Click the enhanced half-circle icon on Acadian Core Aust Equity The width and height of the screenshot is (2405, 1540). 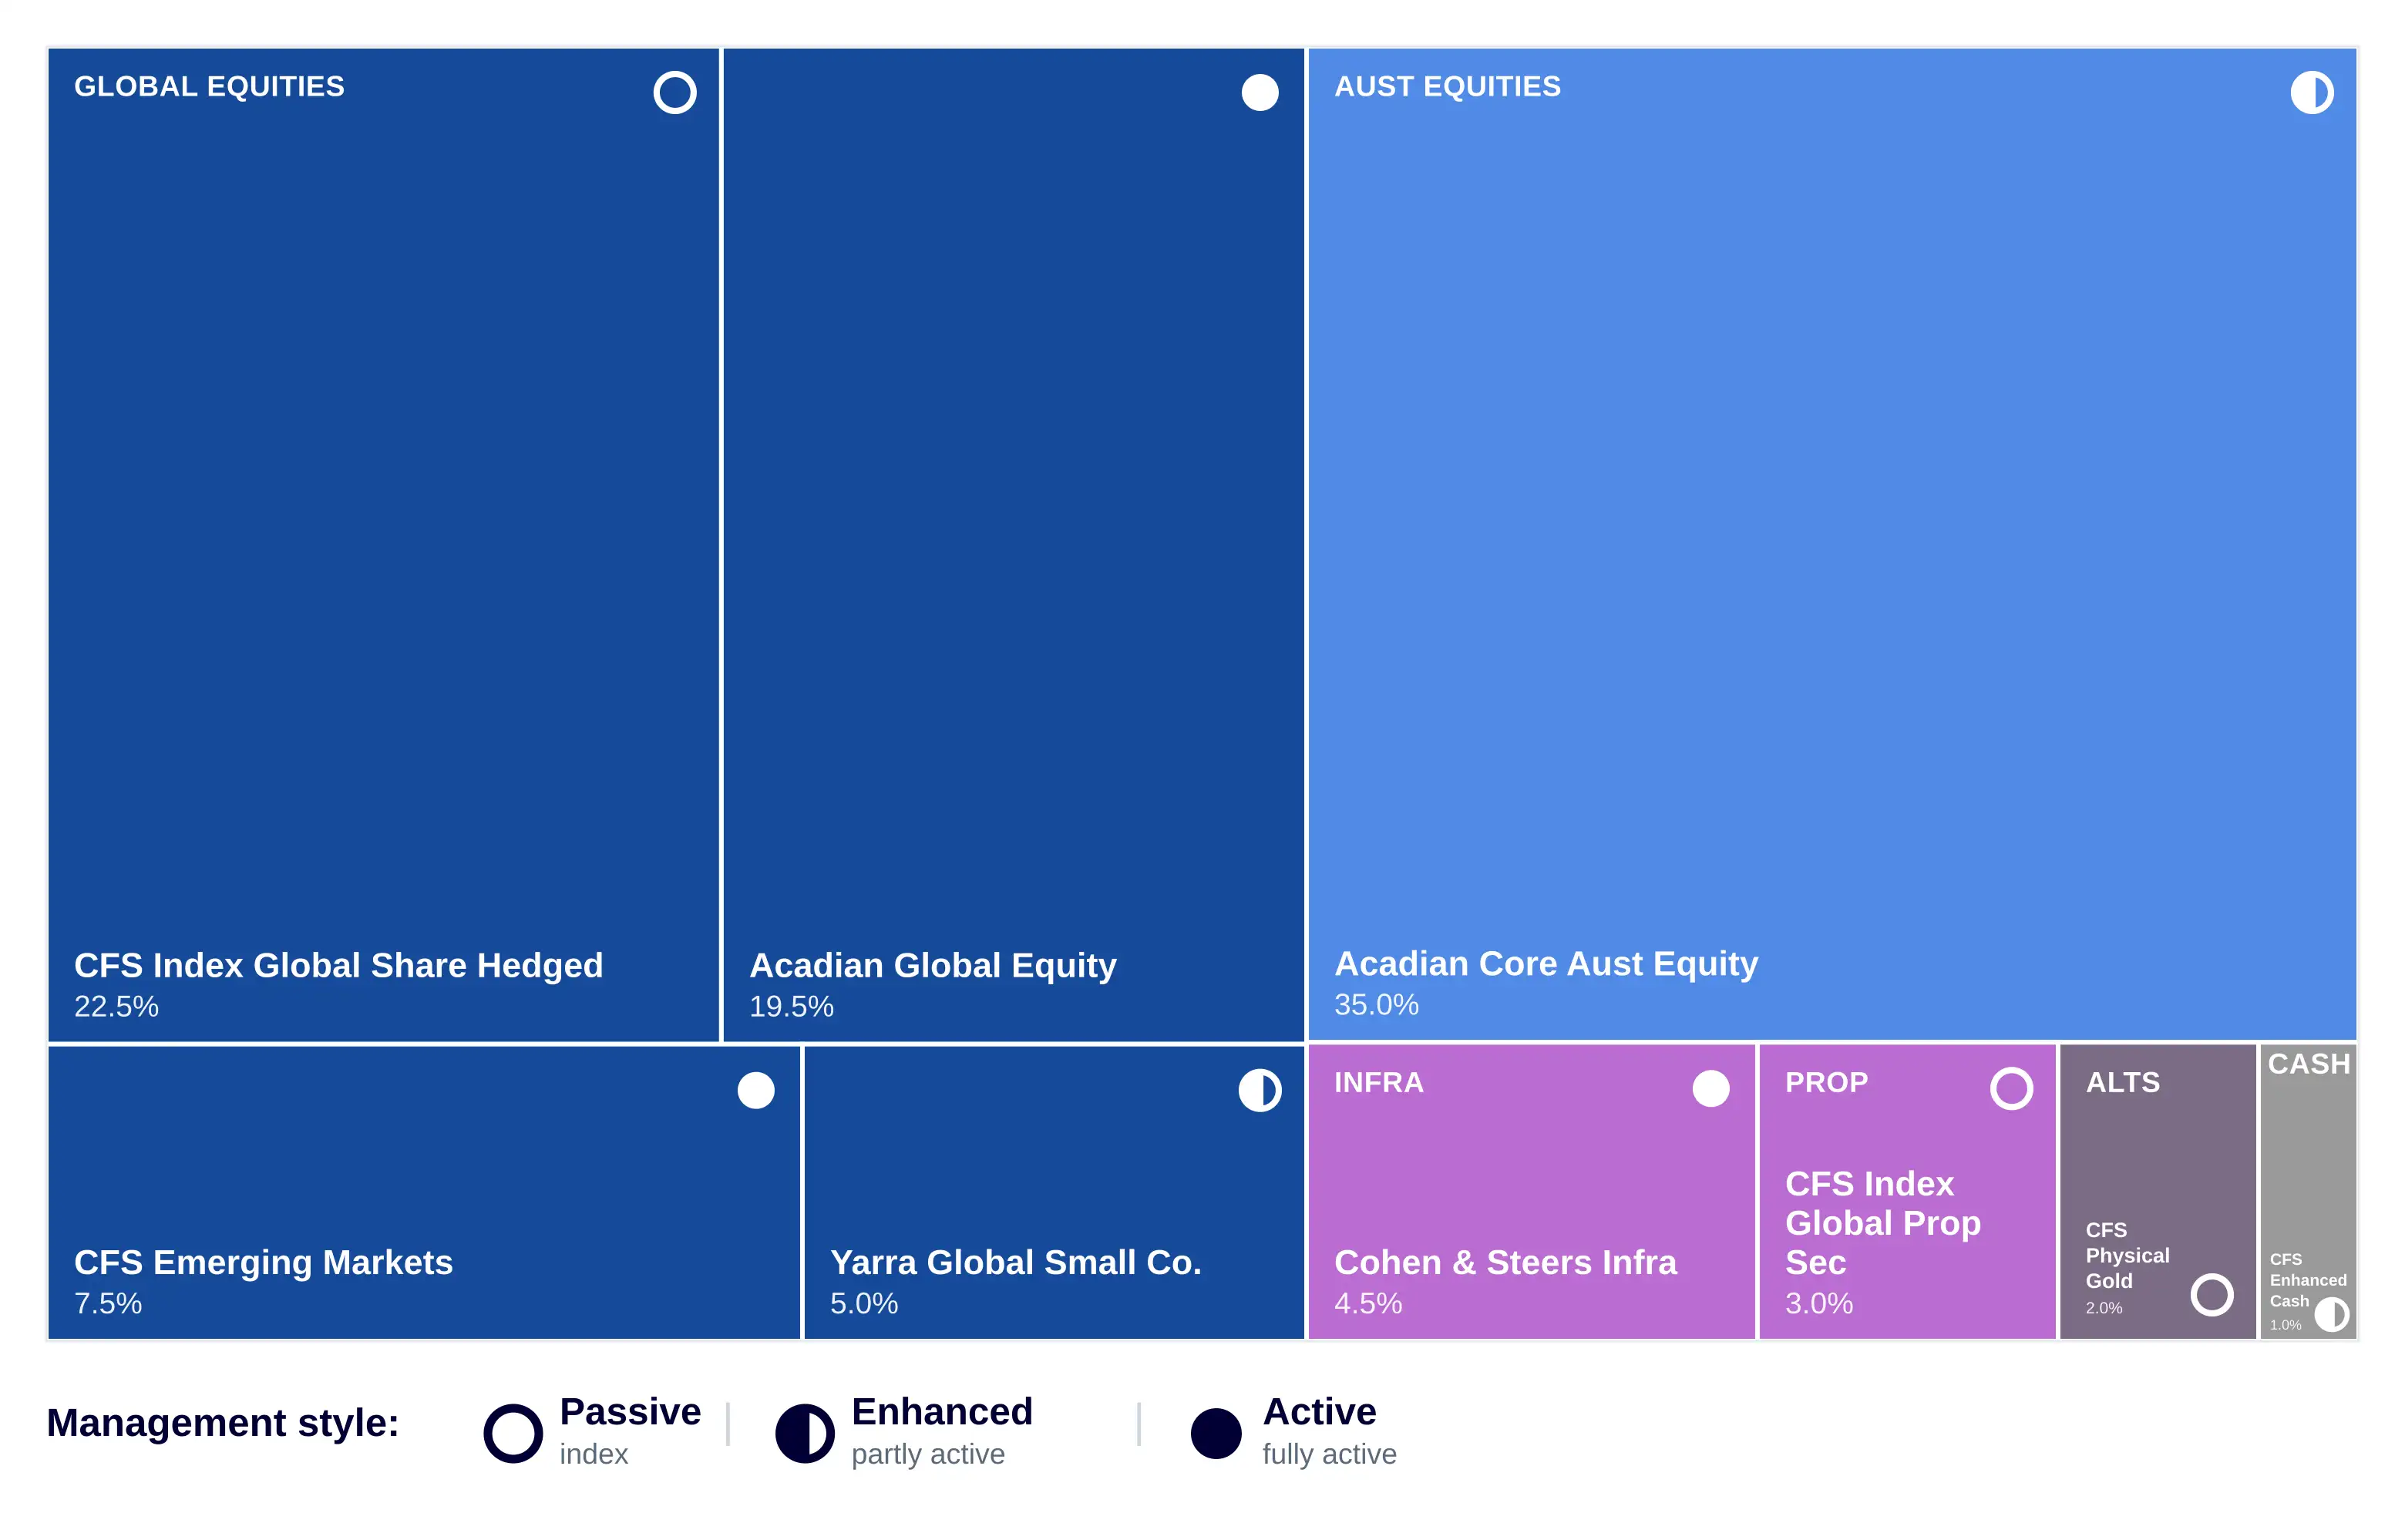click(2312, 92)
